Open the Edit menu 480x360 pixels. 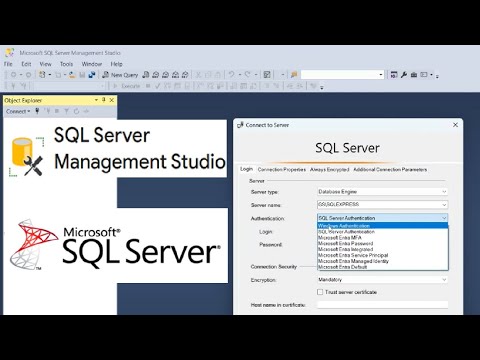point(26,64)
